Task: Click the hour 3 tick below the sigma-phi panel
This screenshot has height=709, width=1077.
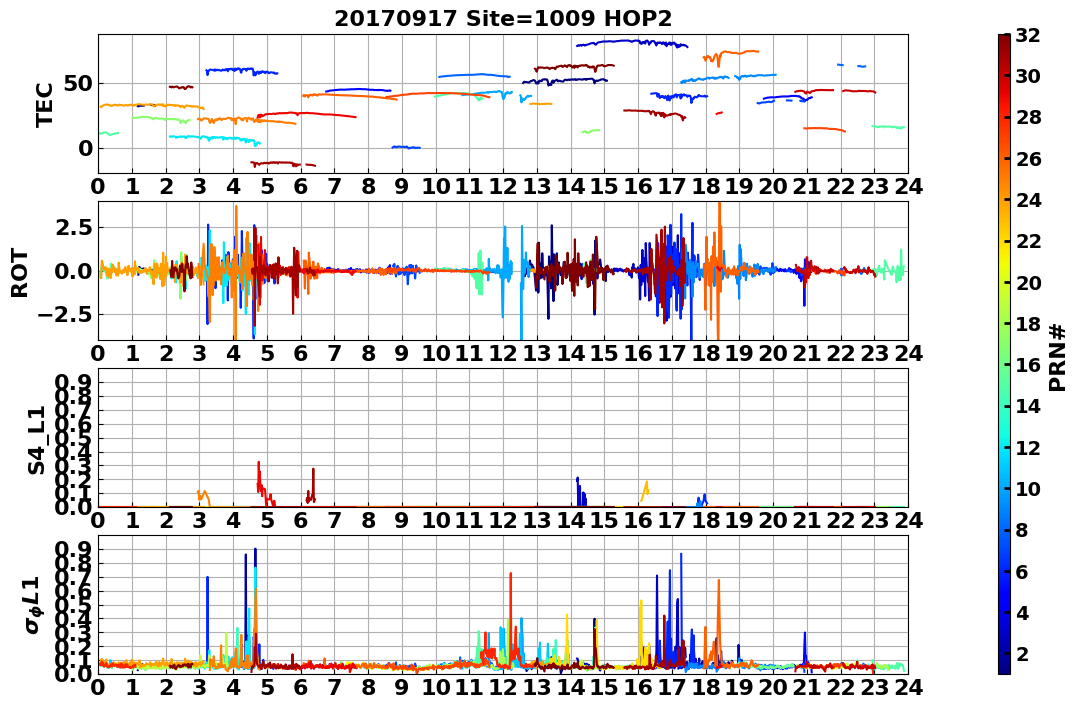Action: click(200, 687)
